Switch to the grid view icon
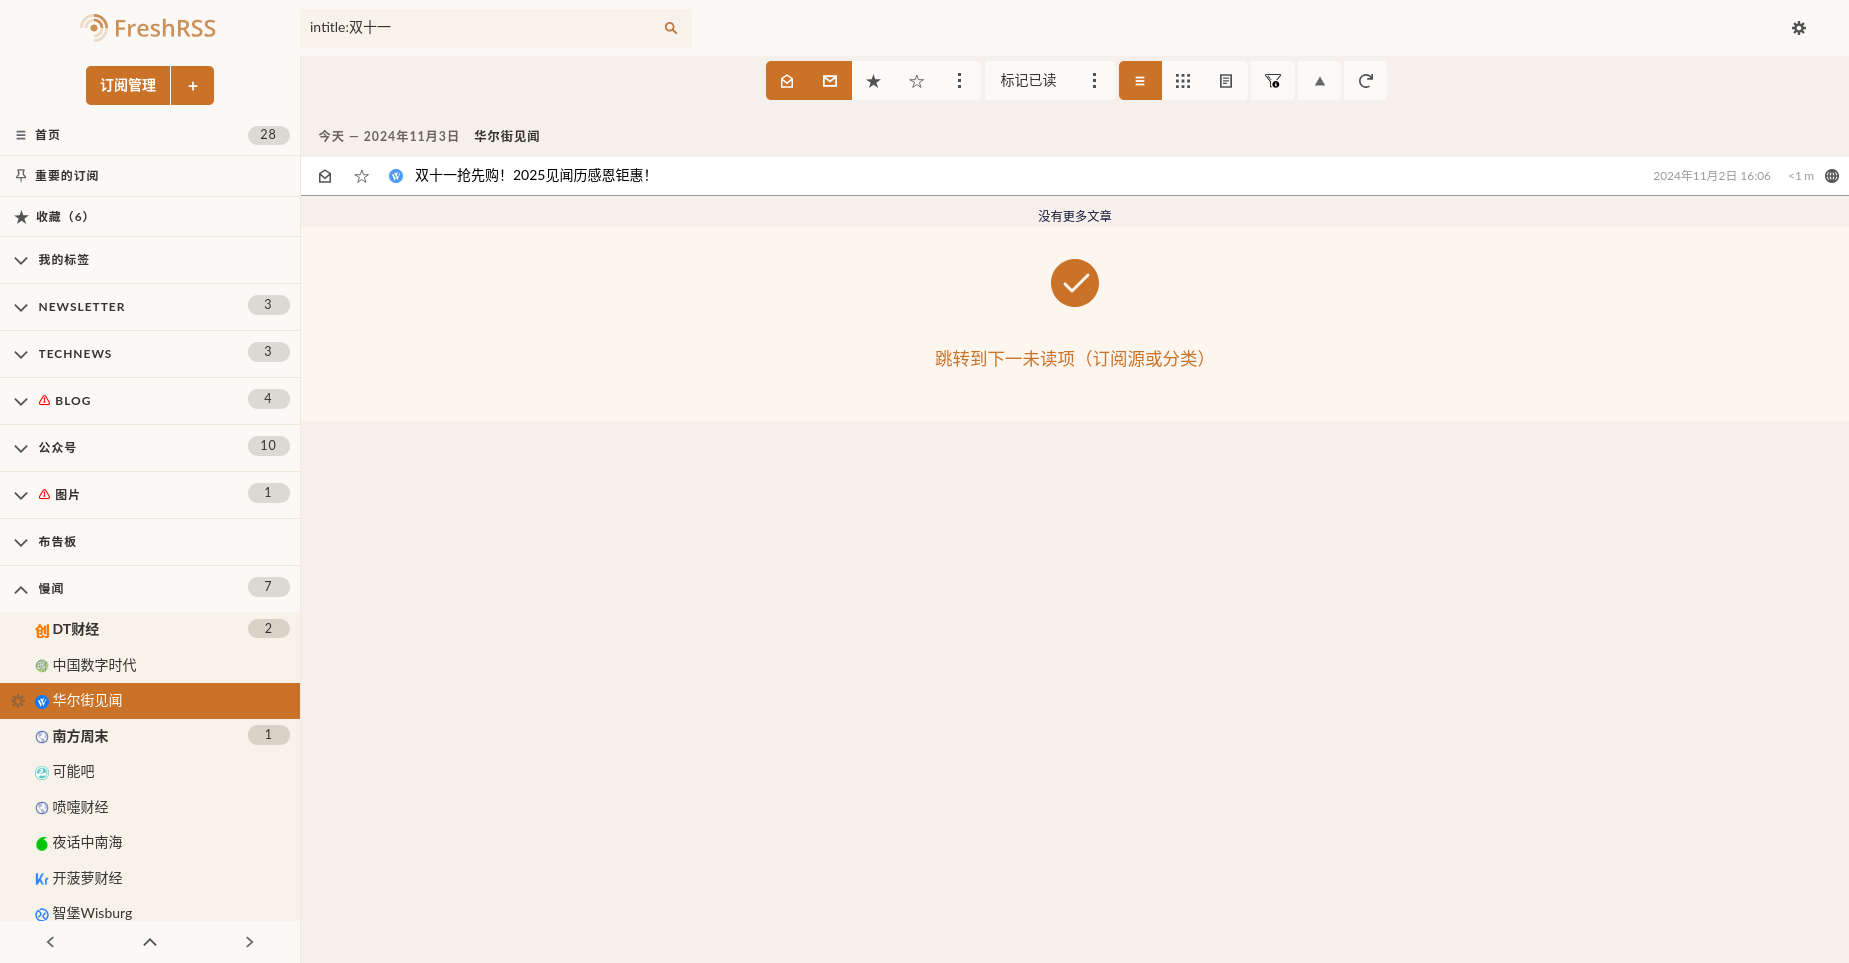Image resolution: width=1849 pixels, height=963 pixels. tap(1183, 81)
